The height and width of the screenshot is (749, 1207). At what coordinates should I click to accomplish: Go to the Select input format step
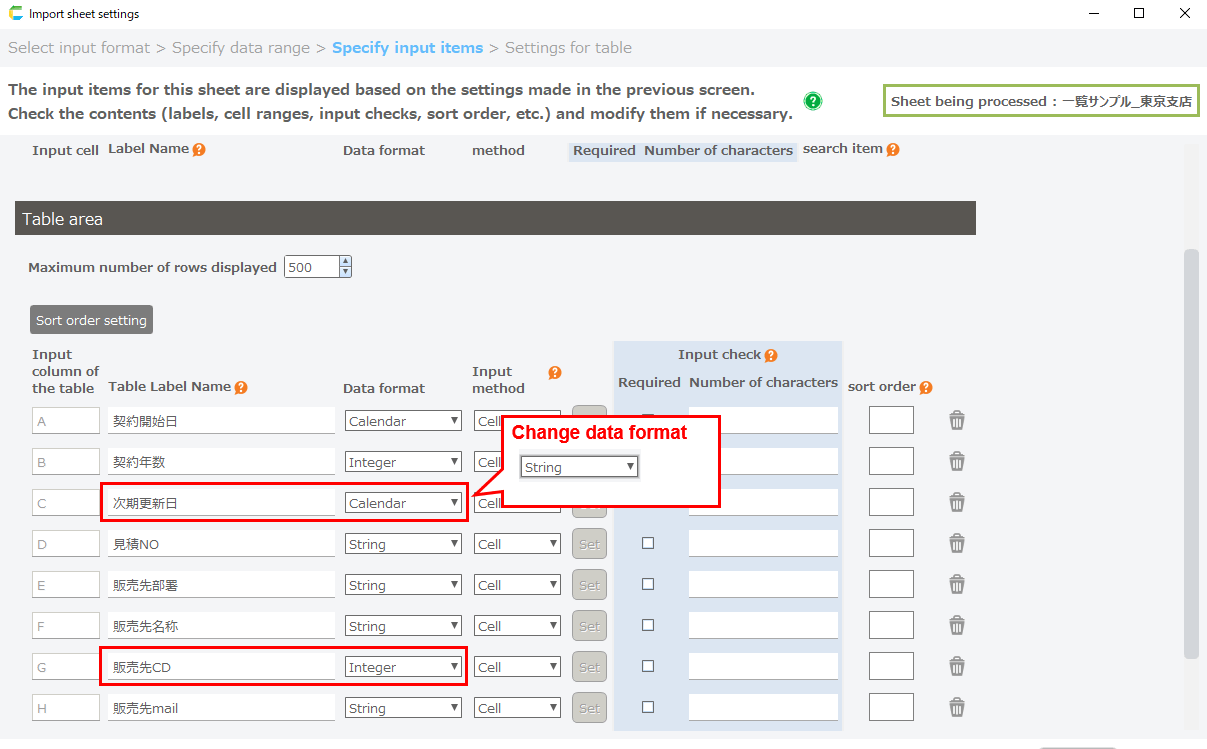point(79,48)
